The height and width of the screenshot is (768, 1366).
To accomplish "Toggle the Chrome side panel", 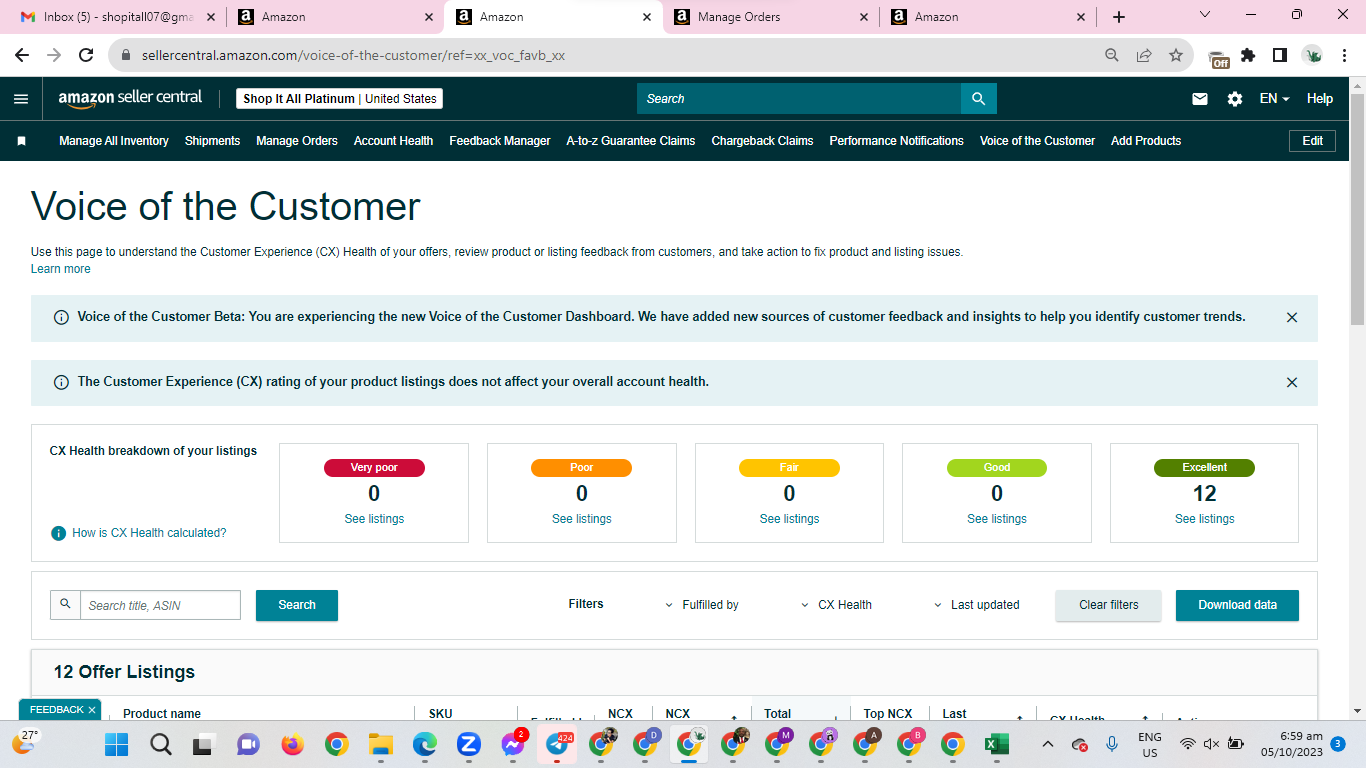I will 1279,56.
